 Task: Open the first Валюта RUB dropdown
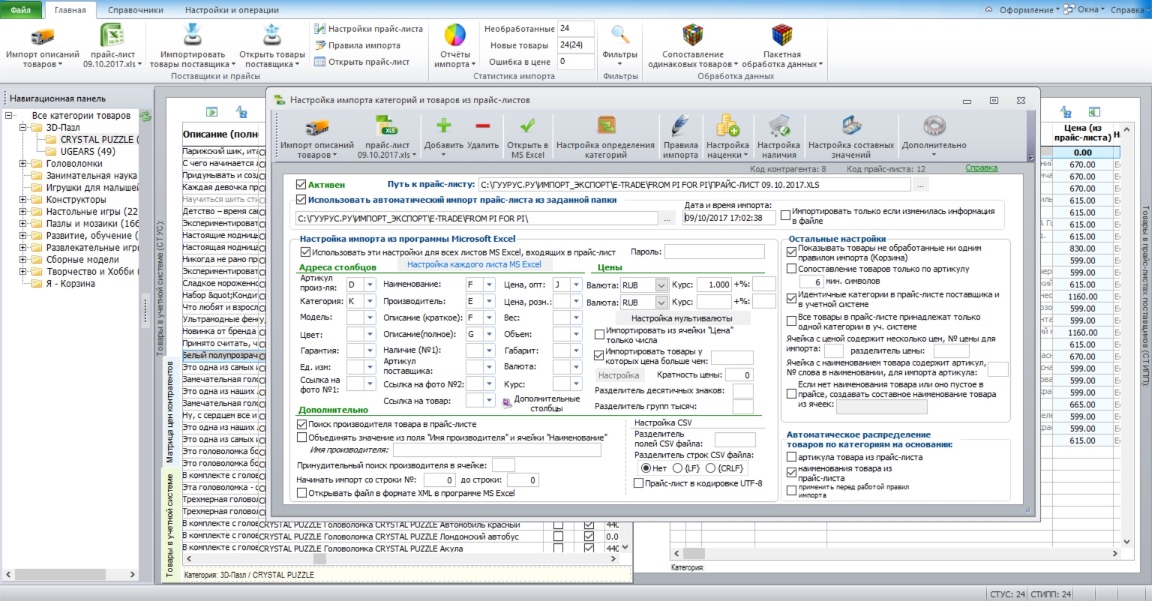click(x=661, y=285)
